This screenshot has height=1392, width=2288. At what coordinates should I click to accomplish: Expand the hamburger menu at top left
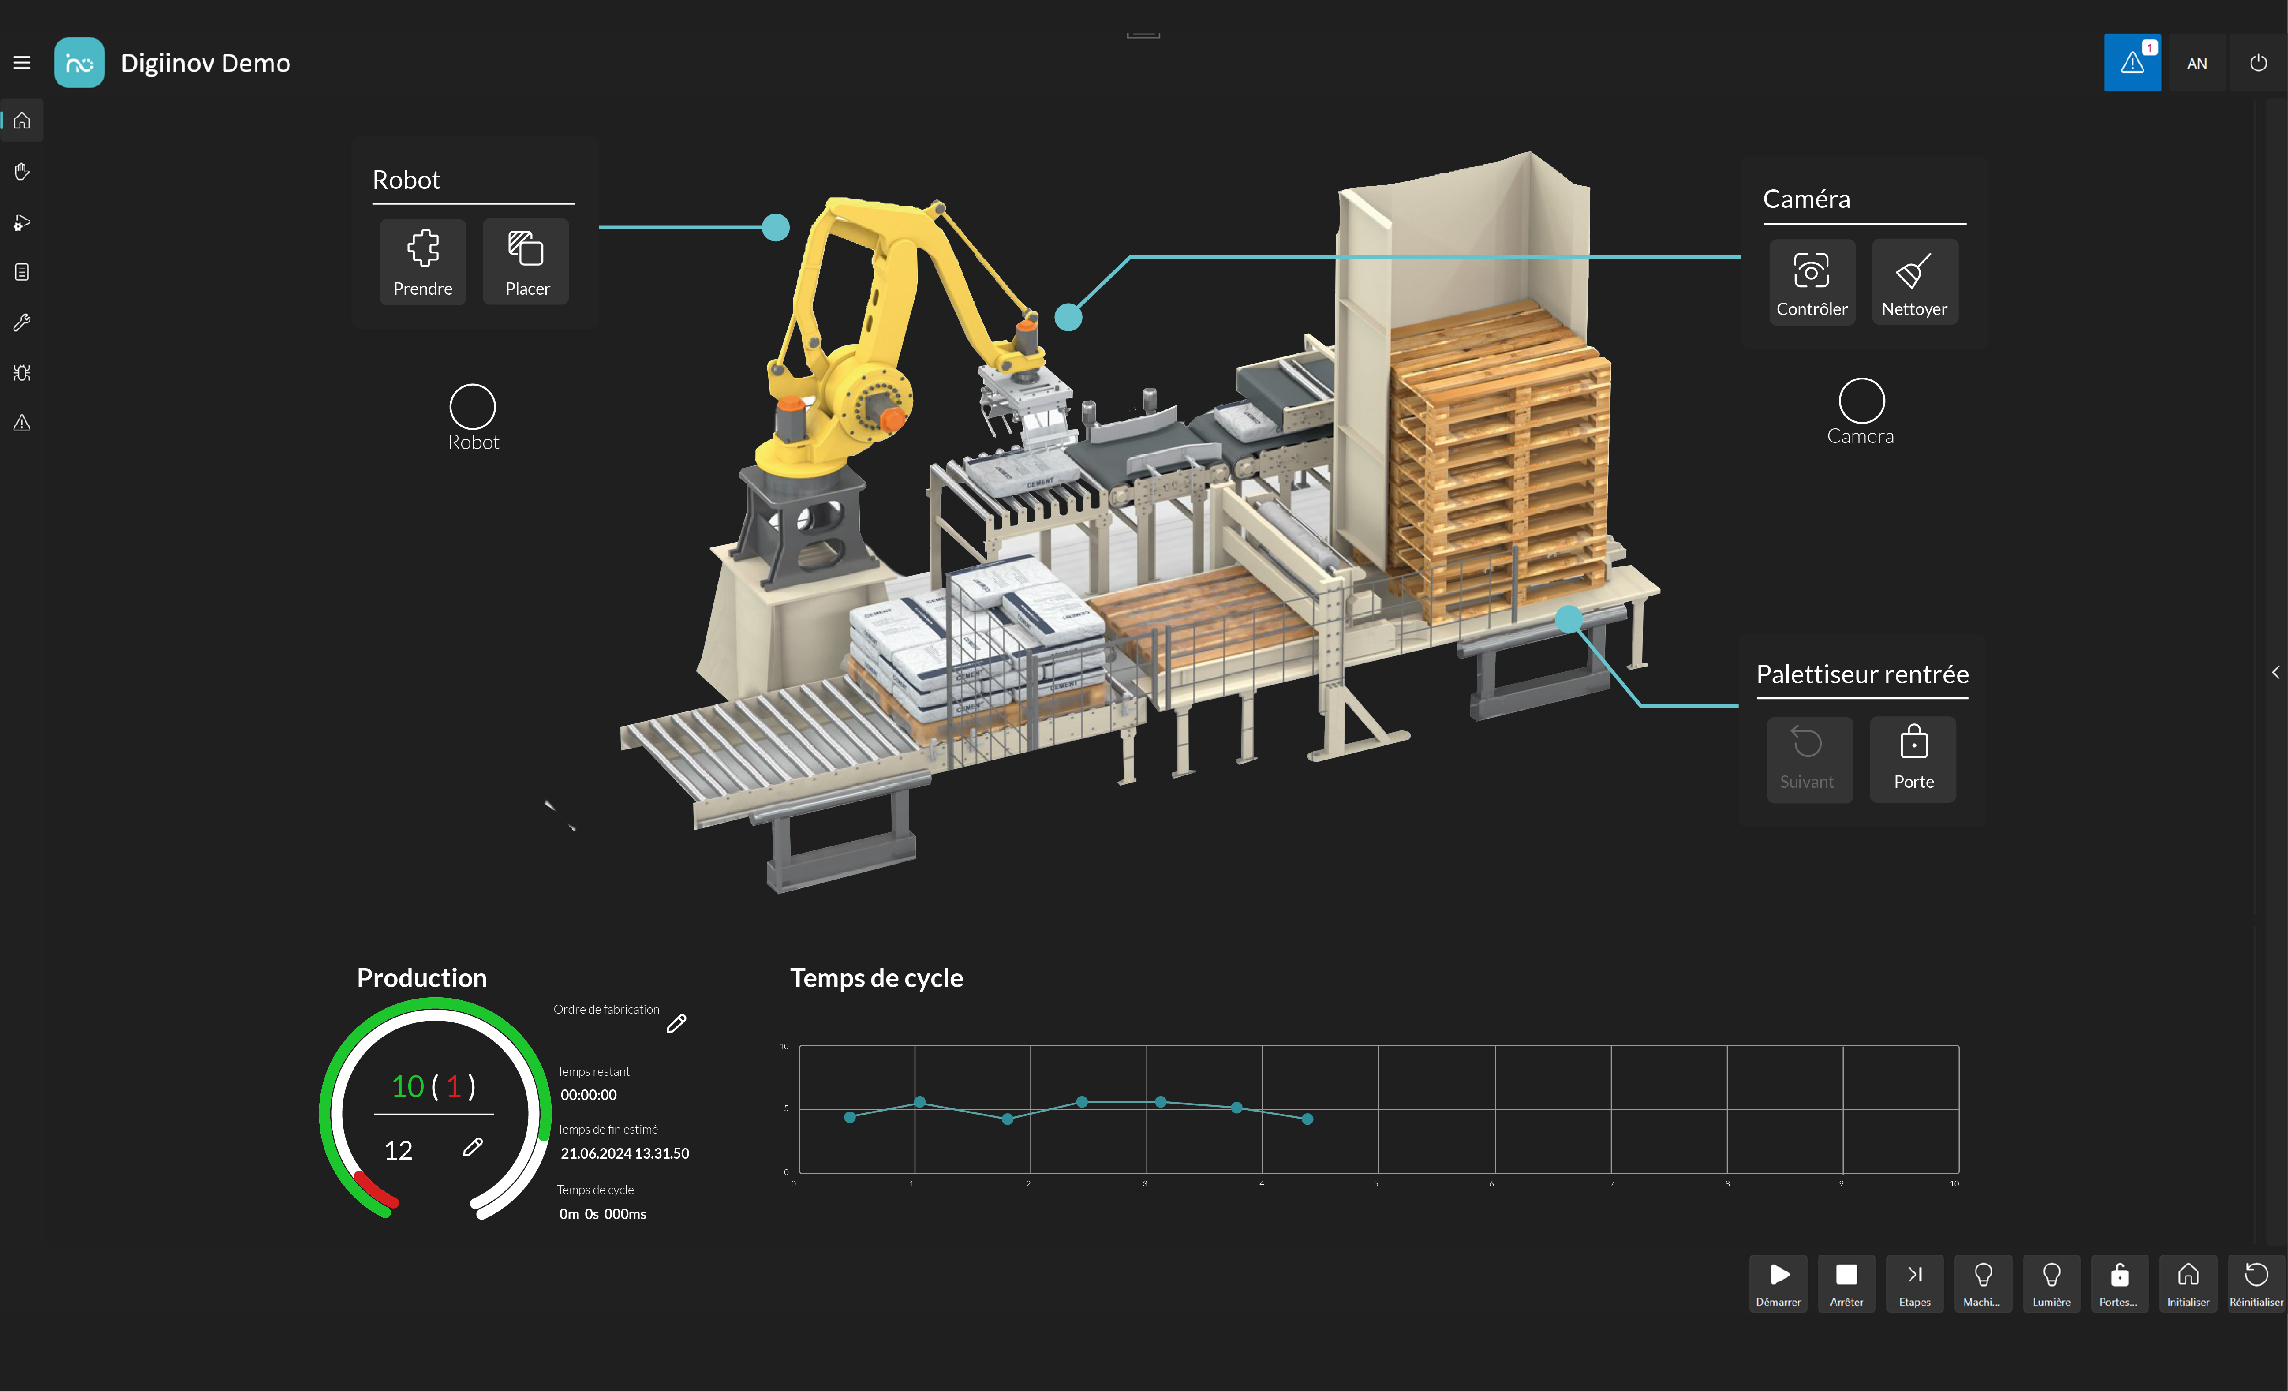click(x=22, y=63)
